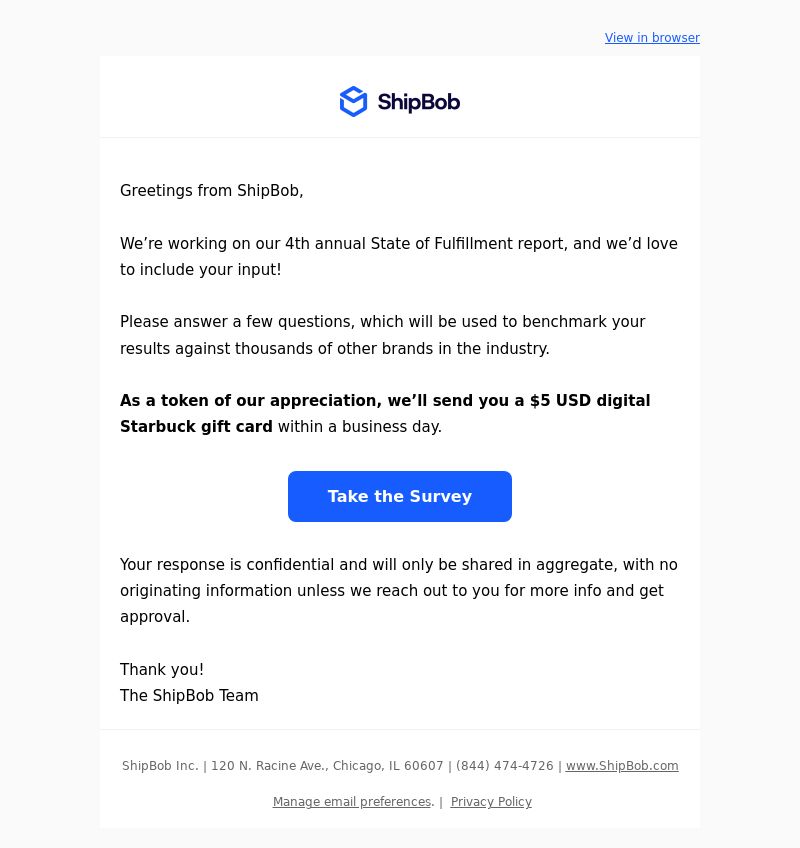
Task: Open Manage email preferences link
Action: pos(352,801)
